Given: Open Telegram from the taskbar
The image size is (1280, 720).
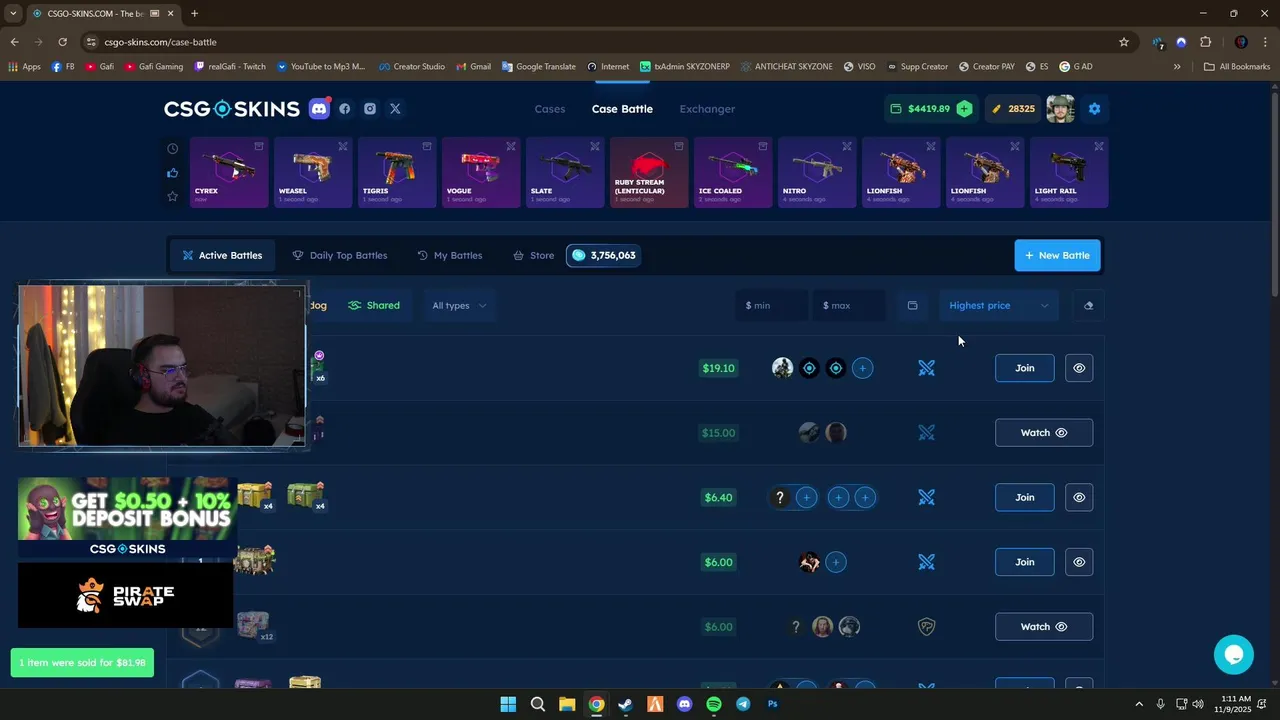Looking at the screenshot, I should pos(743,704).
